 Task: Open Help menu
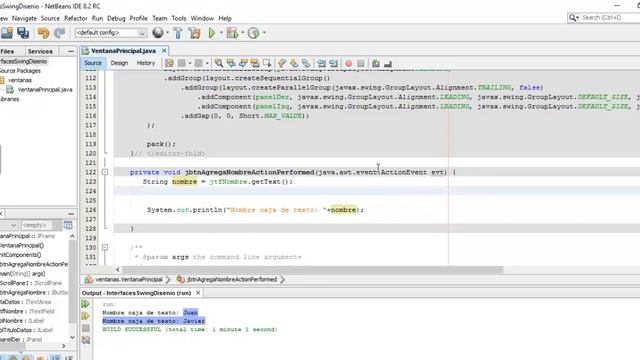point(225,18)
